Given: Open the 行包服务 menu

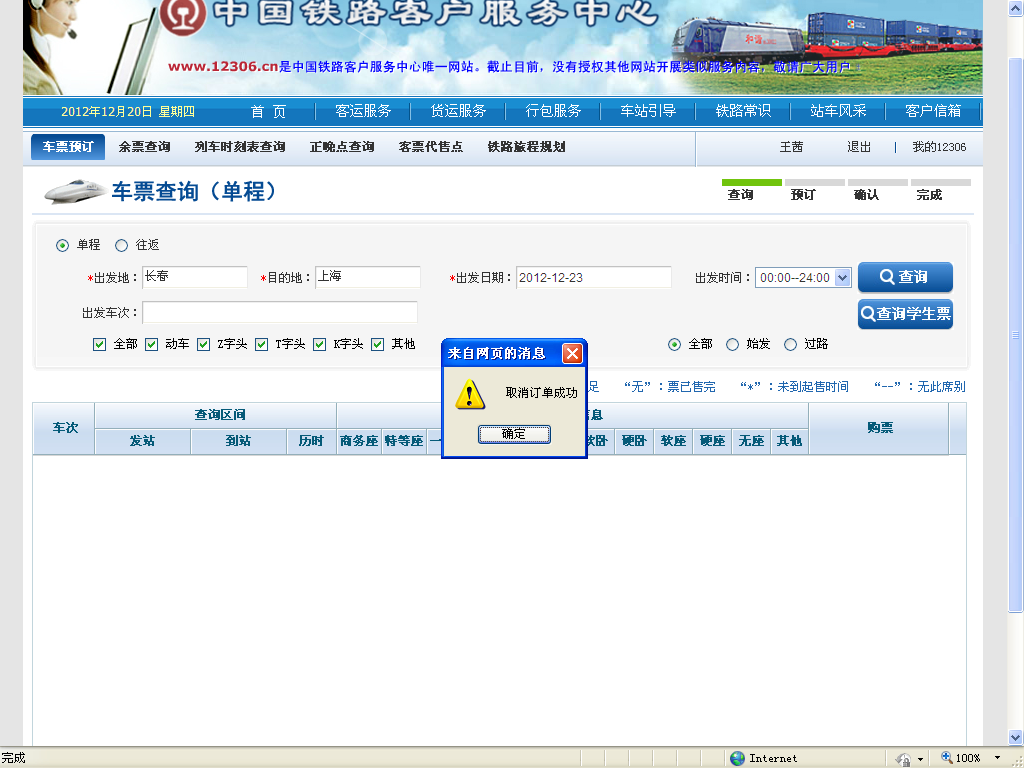Looking at the screenshot, I should coord(553,112).
